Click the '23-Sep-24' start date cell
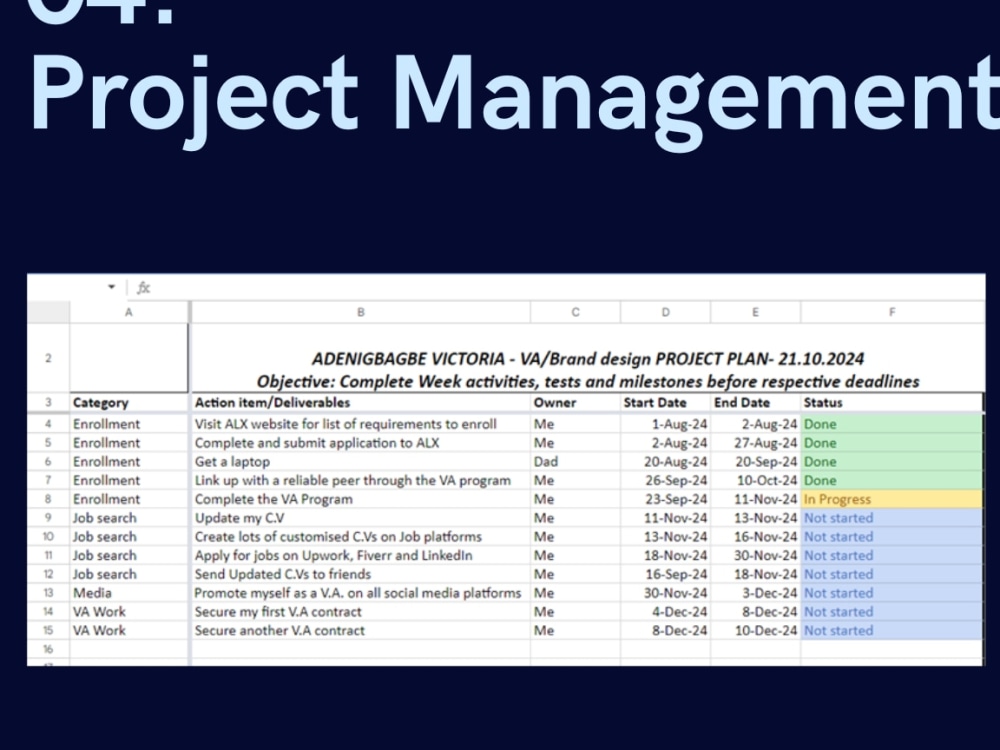 (665, 499)
